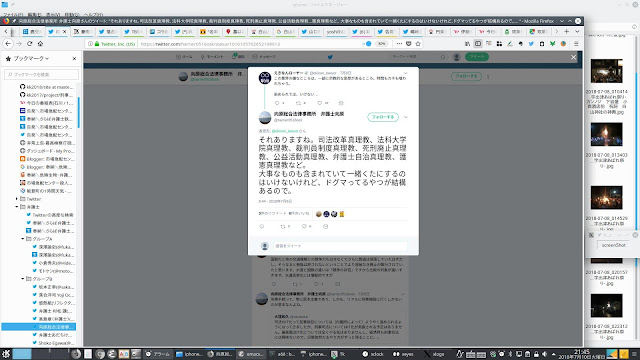Open Twitter 通知 navigation item
Viewport: 640px width, 360px height.
(x=238, y=57)
